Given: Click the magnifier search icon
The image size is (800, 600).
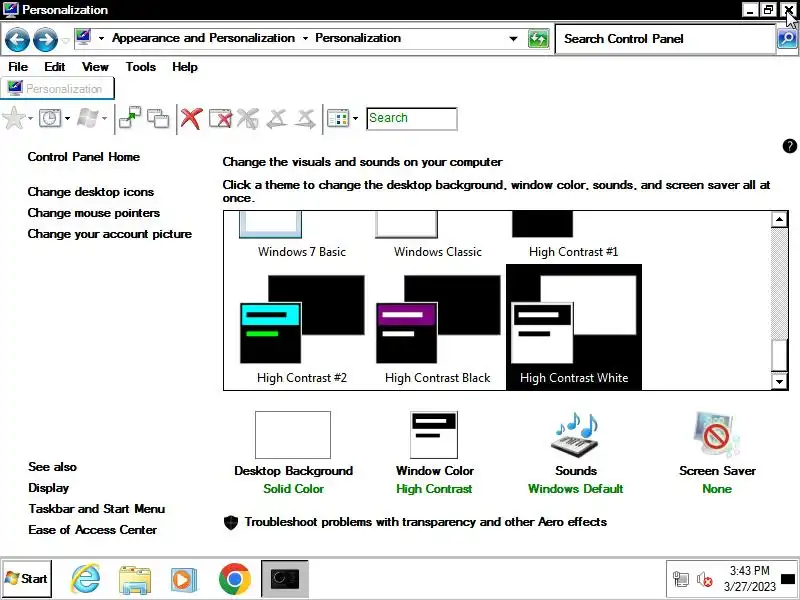Looking at the screenshot, I should pos(787,39).
